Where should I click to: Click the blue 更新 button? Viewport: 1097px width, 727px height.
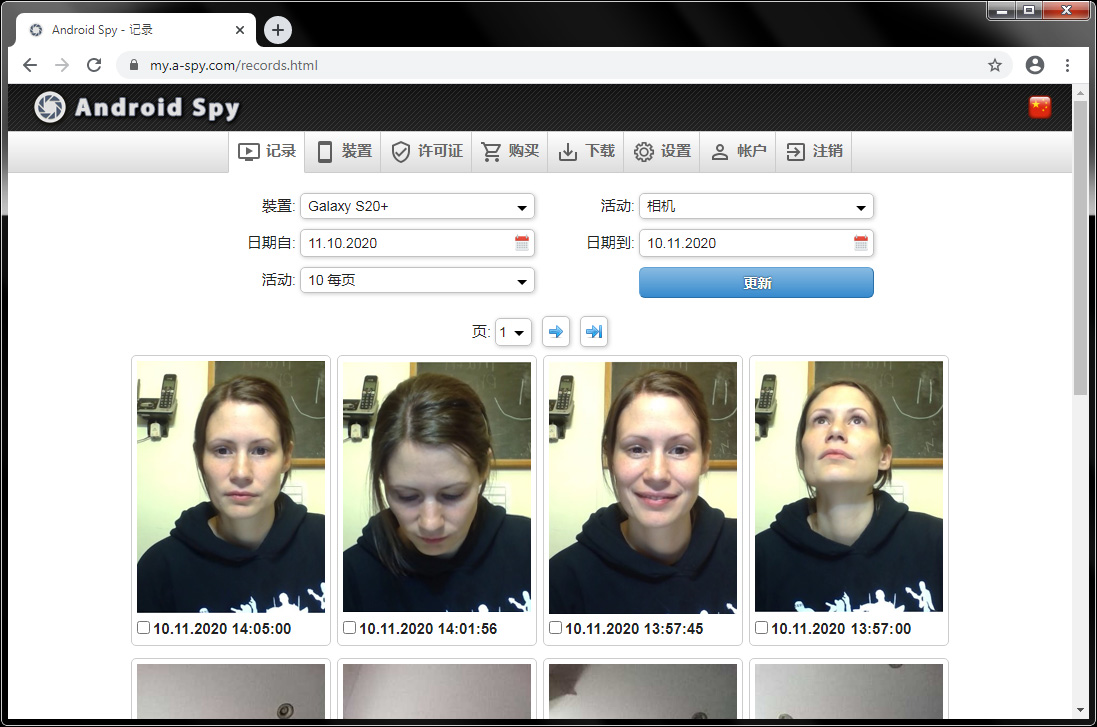point(756,283)
